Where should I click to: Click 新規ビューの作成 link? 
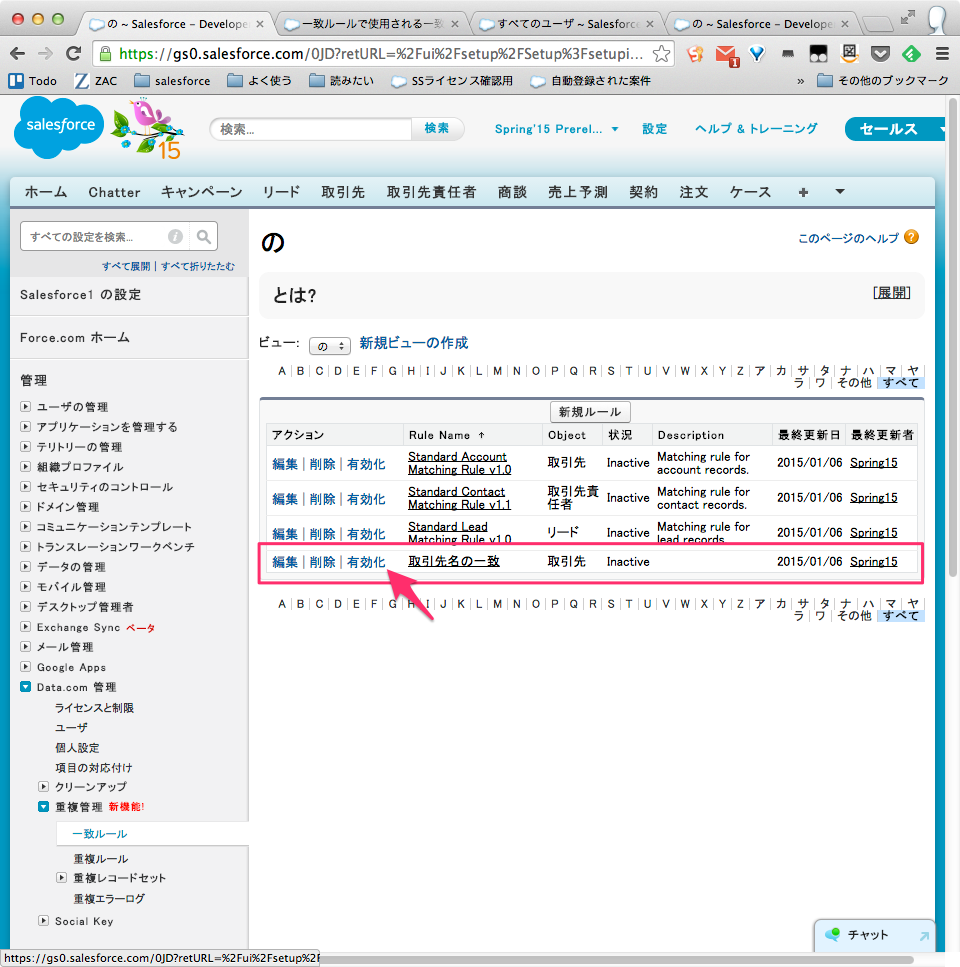(414, 343)
